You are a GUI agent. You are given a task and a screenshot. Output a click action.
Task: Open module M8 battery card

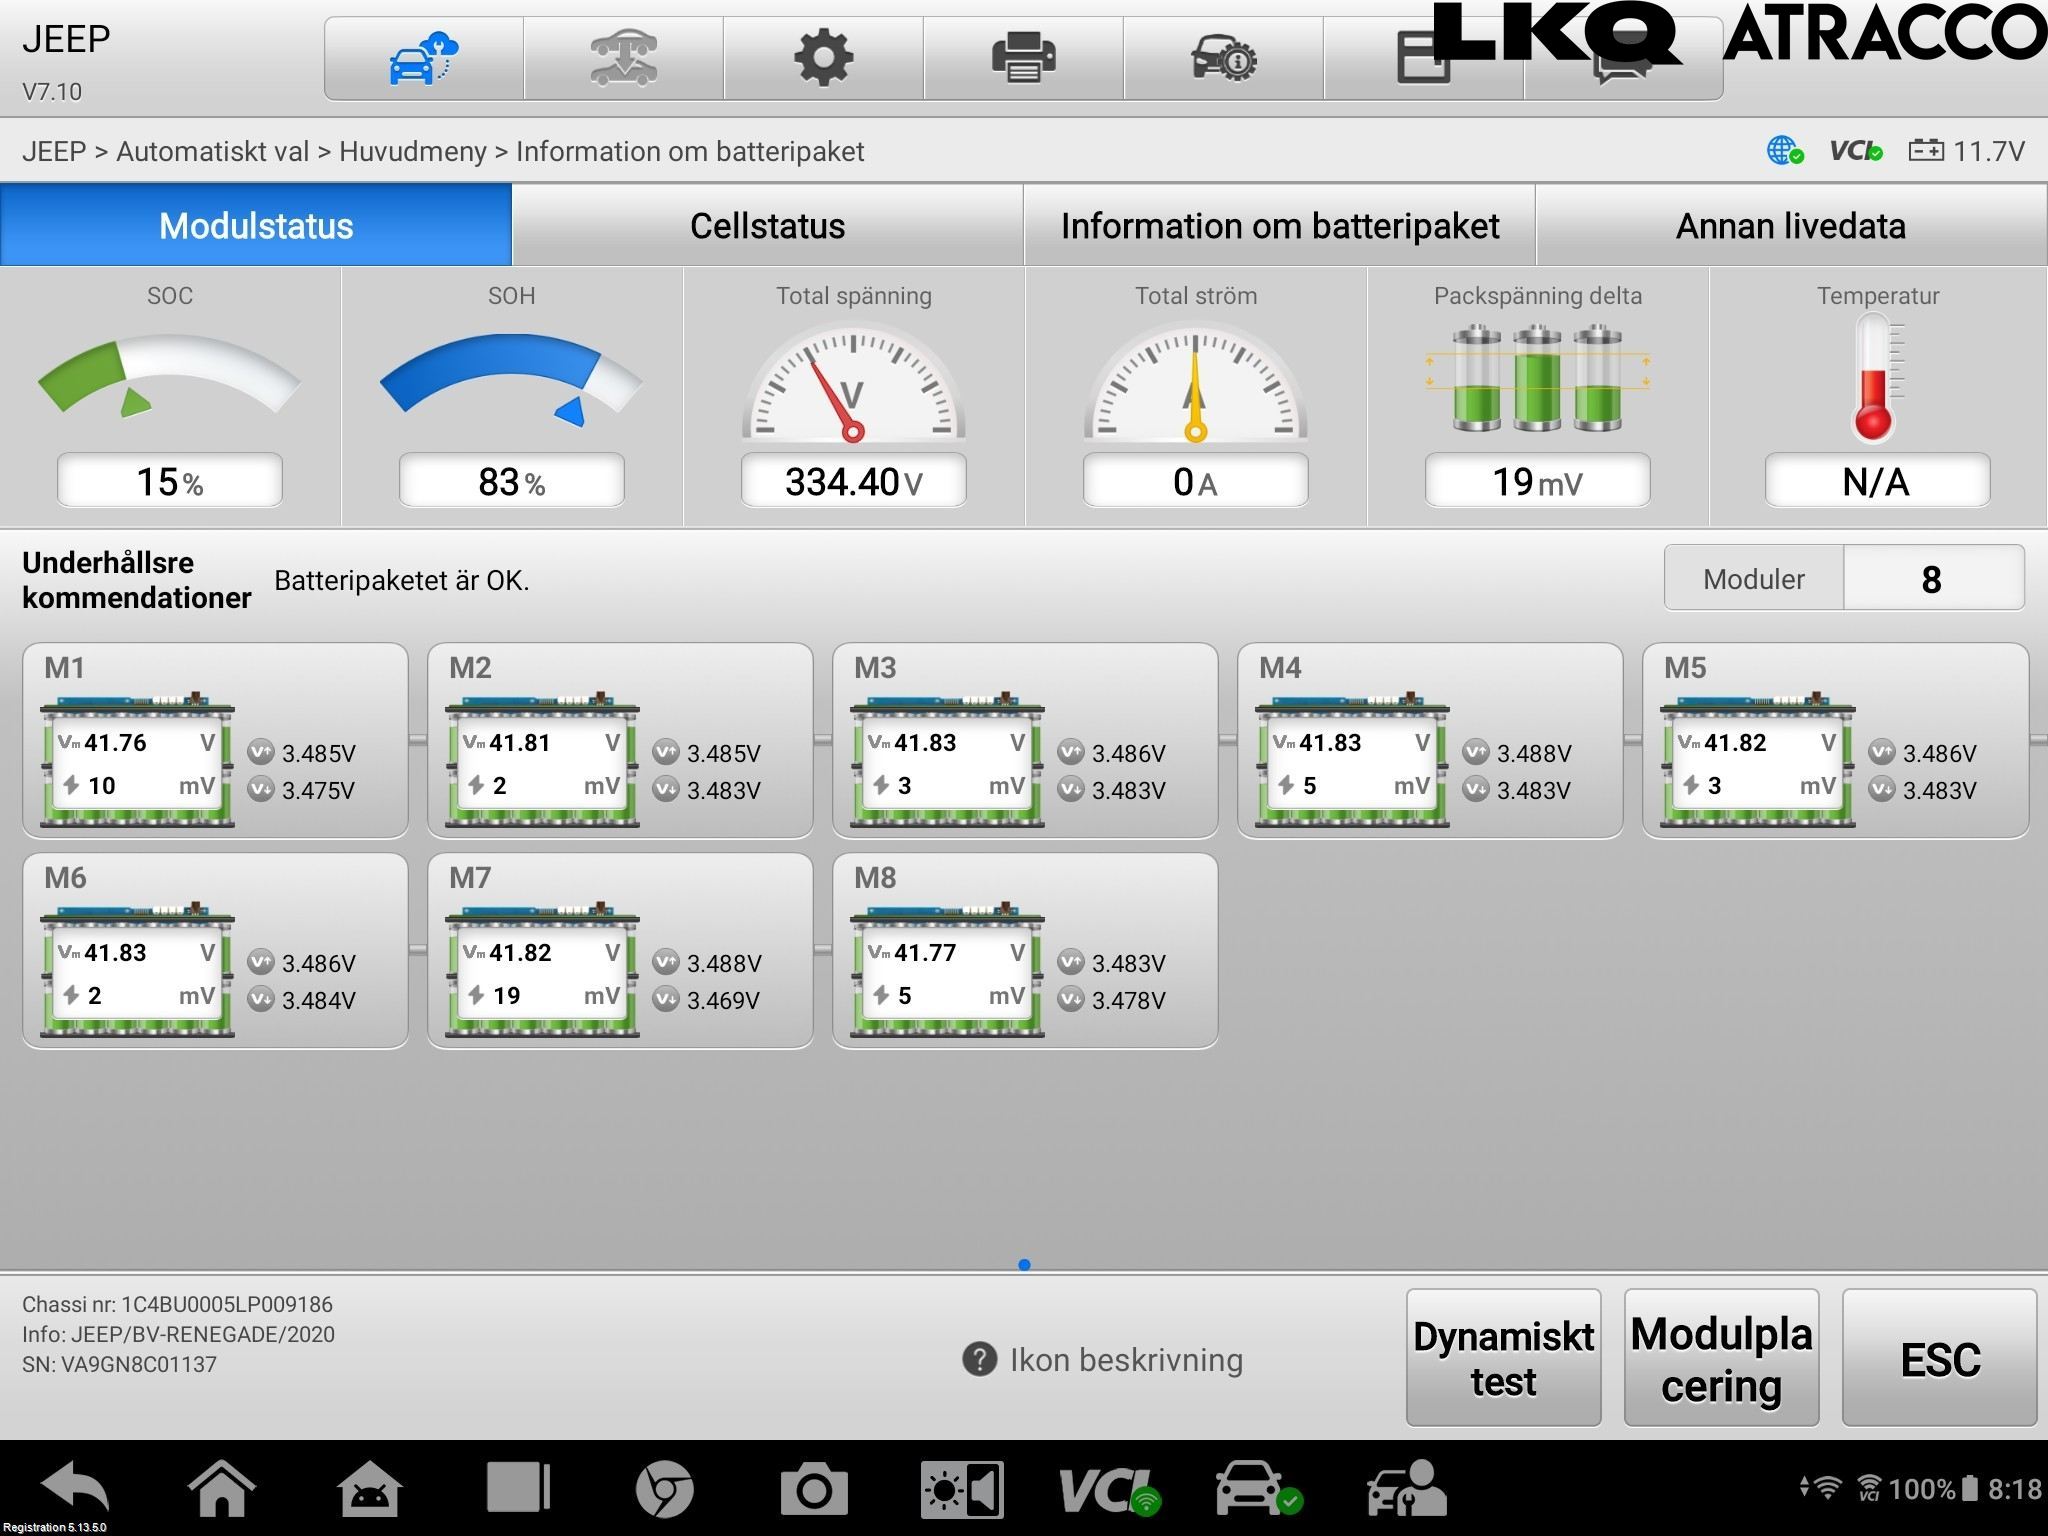tap(1025, 950)
